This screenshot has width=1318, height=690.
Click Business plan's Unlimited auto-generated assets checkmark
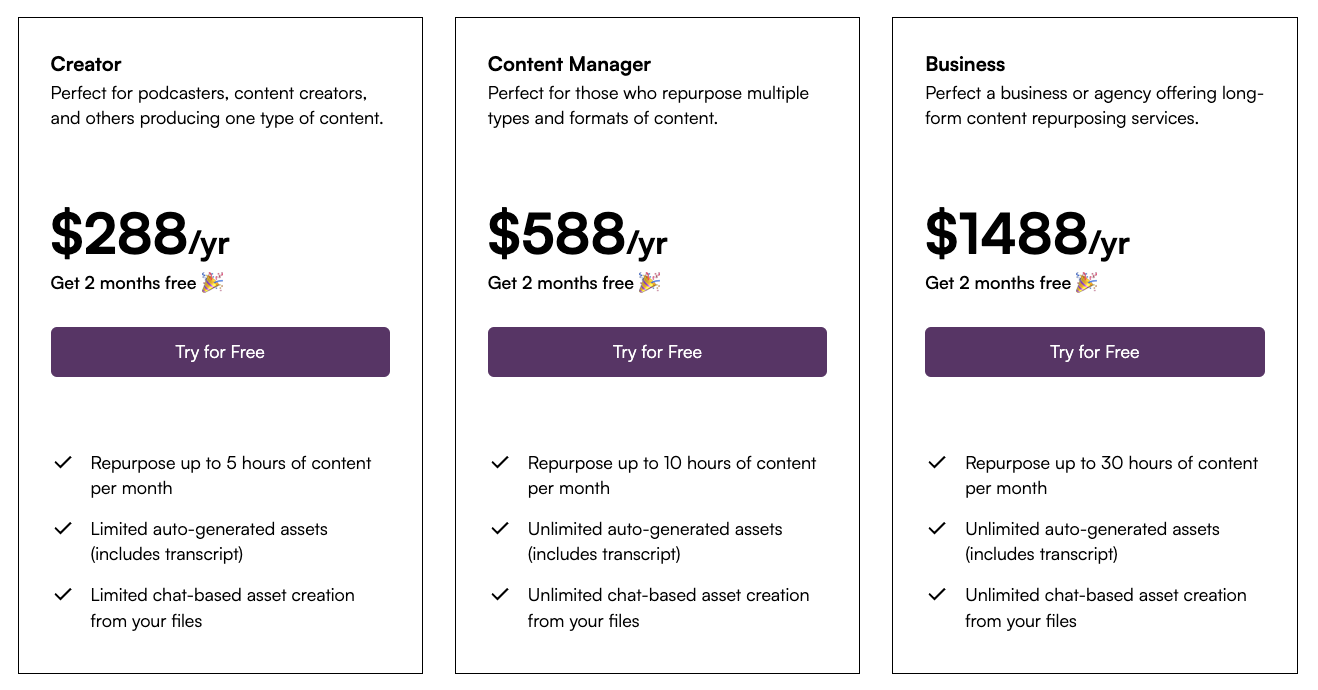coord(937,529)
